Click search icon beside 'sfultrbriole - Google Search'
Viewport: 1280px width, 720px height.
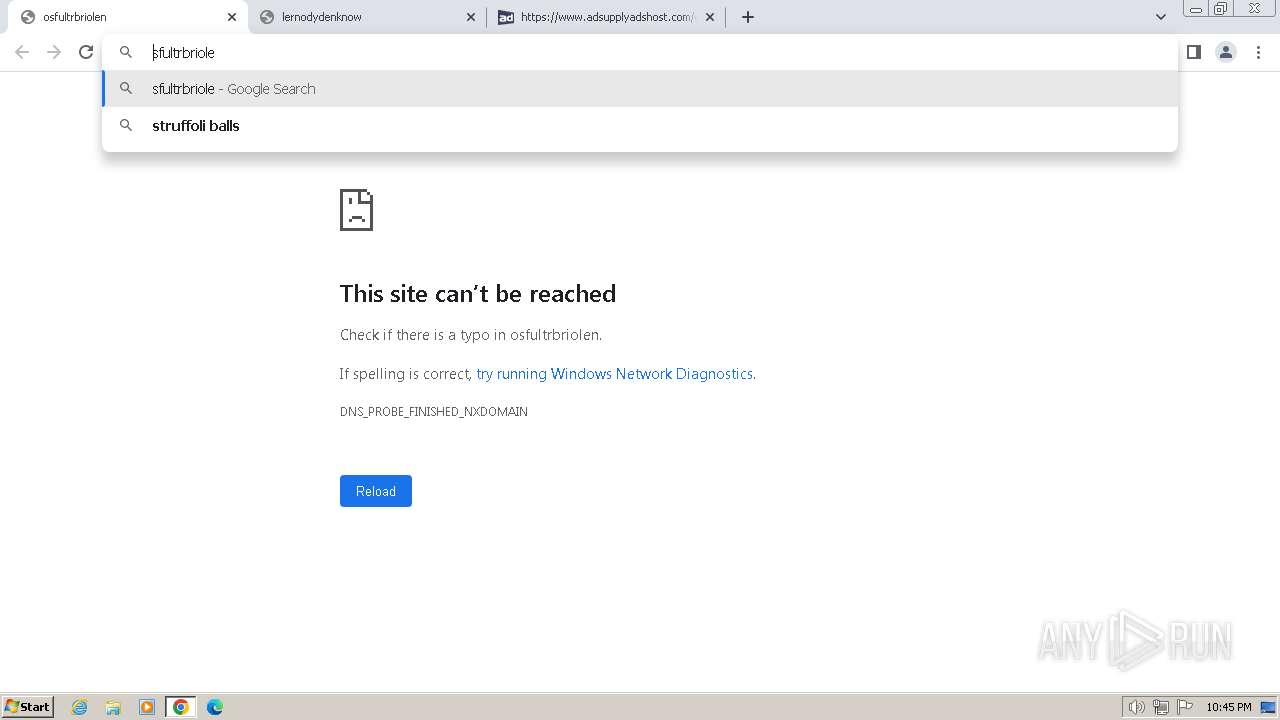pos(126,88)
